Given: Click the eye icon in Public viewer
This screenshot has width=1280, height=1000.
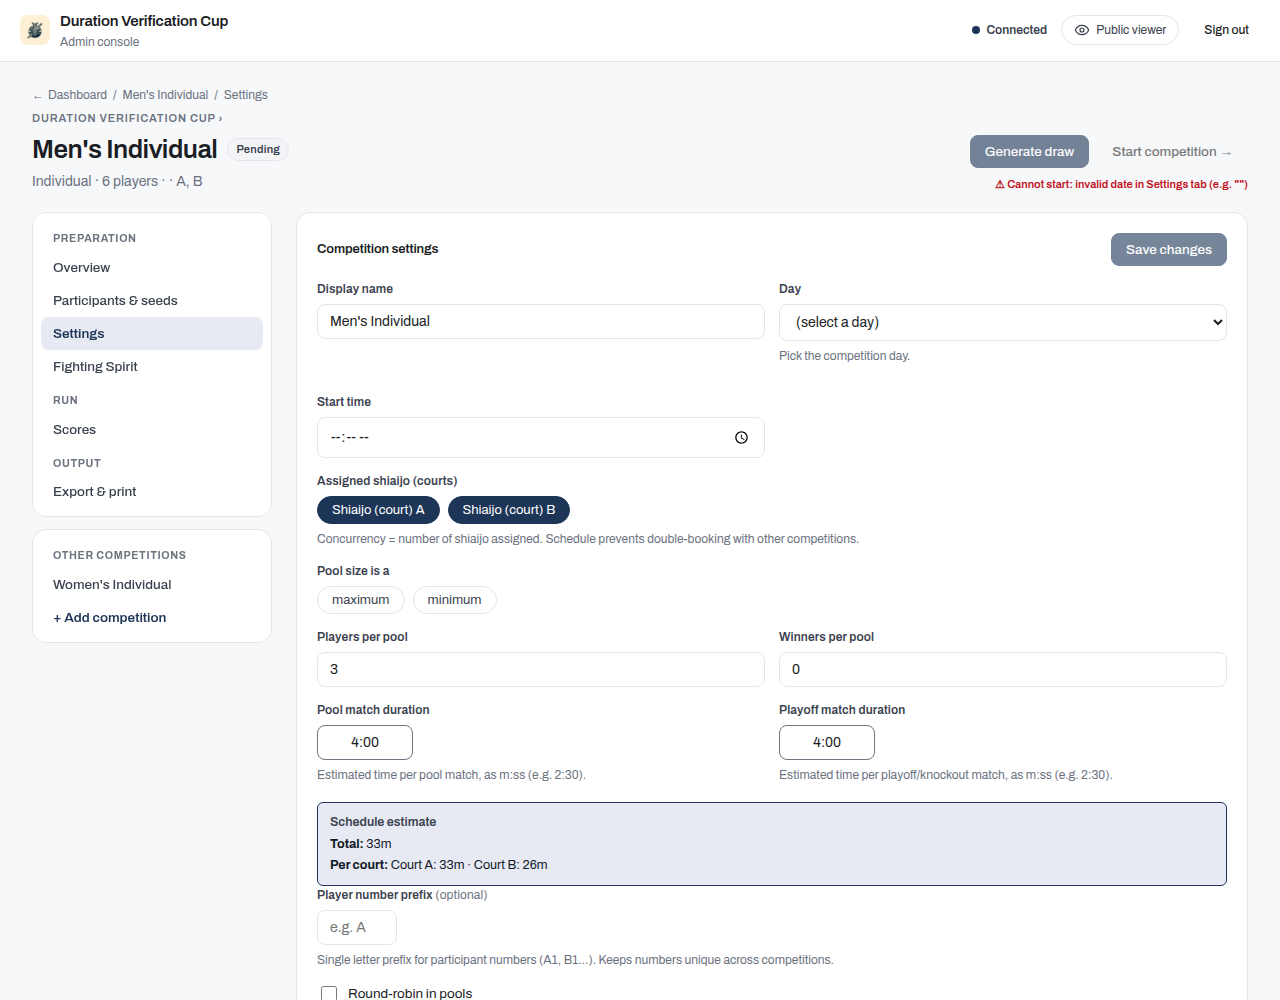Looking at the screenshot, I should click(x=1081, y=30).
